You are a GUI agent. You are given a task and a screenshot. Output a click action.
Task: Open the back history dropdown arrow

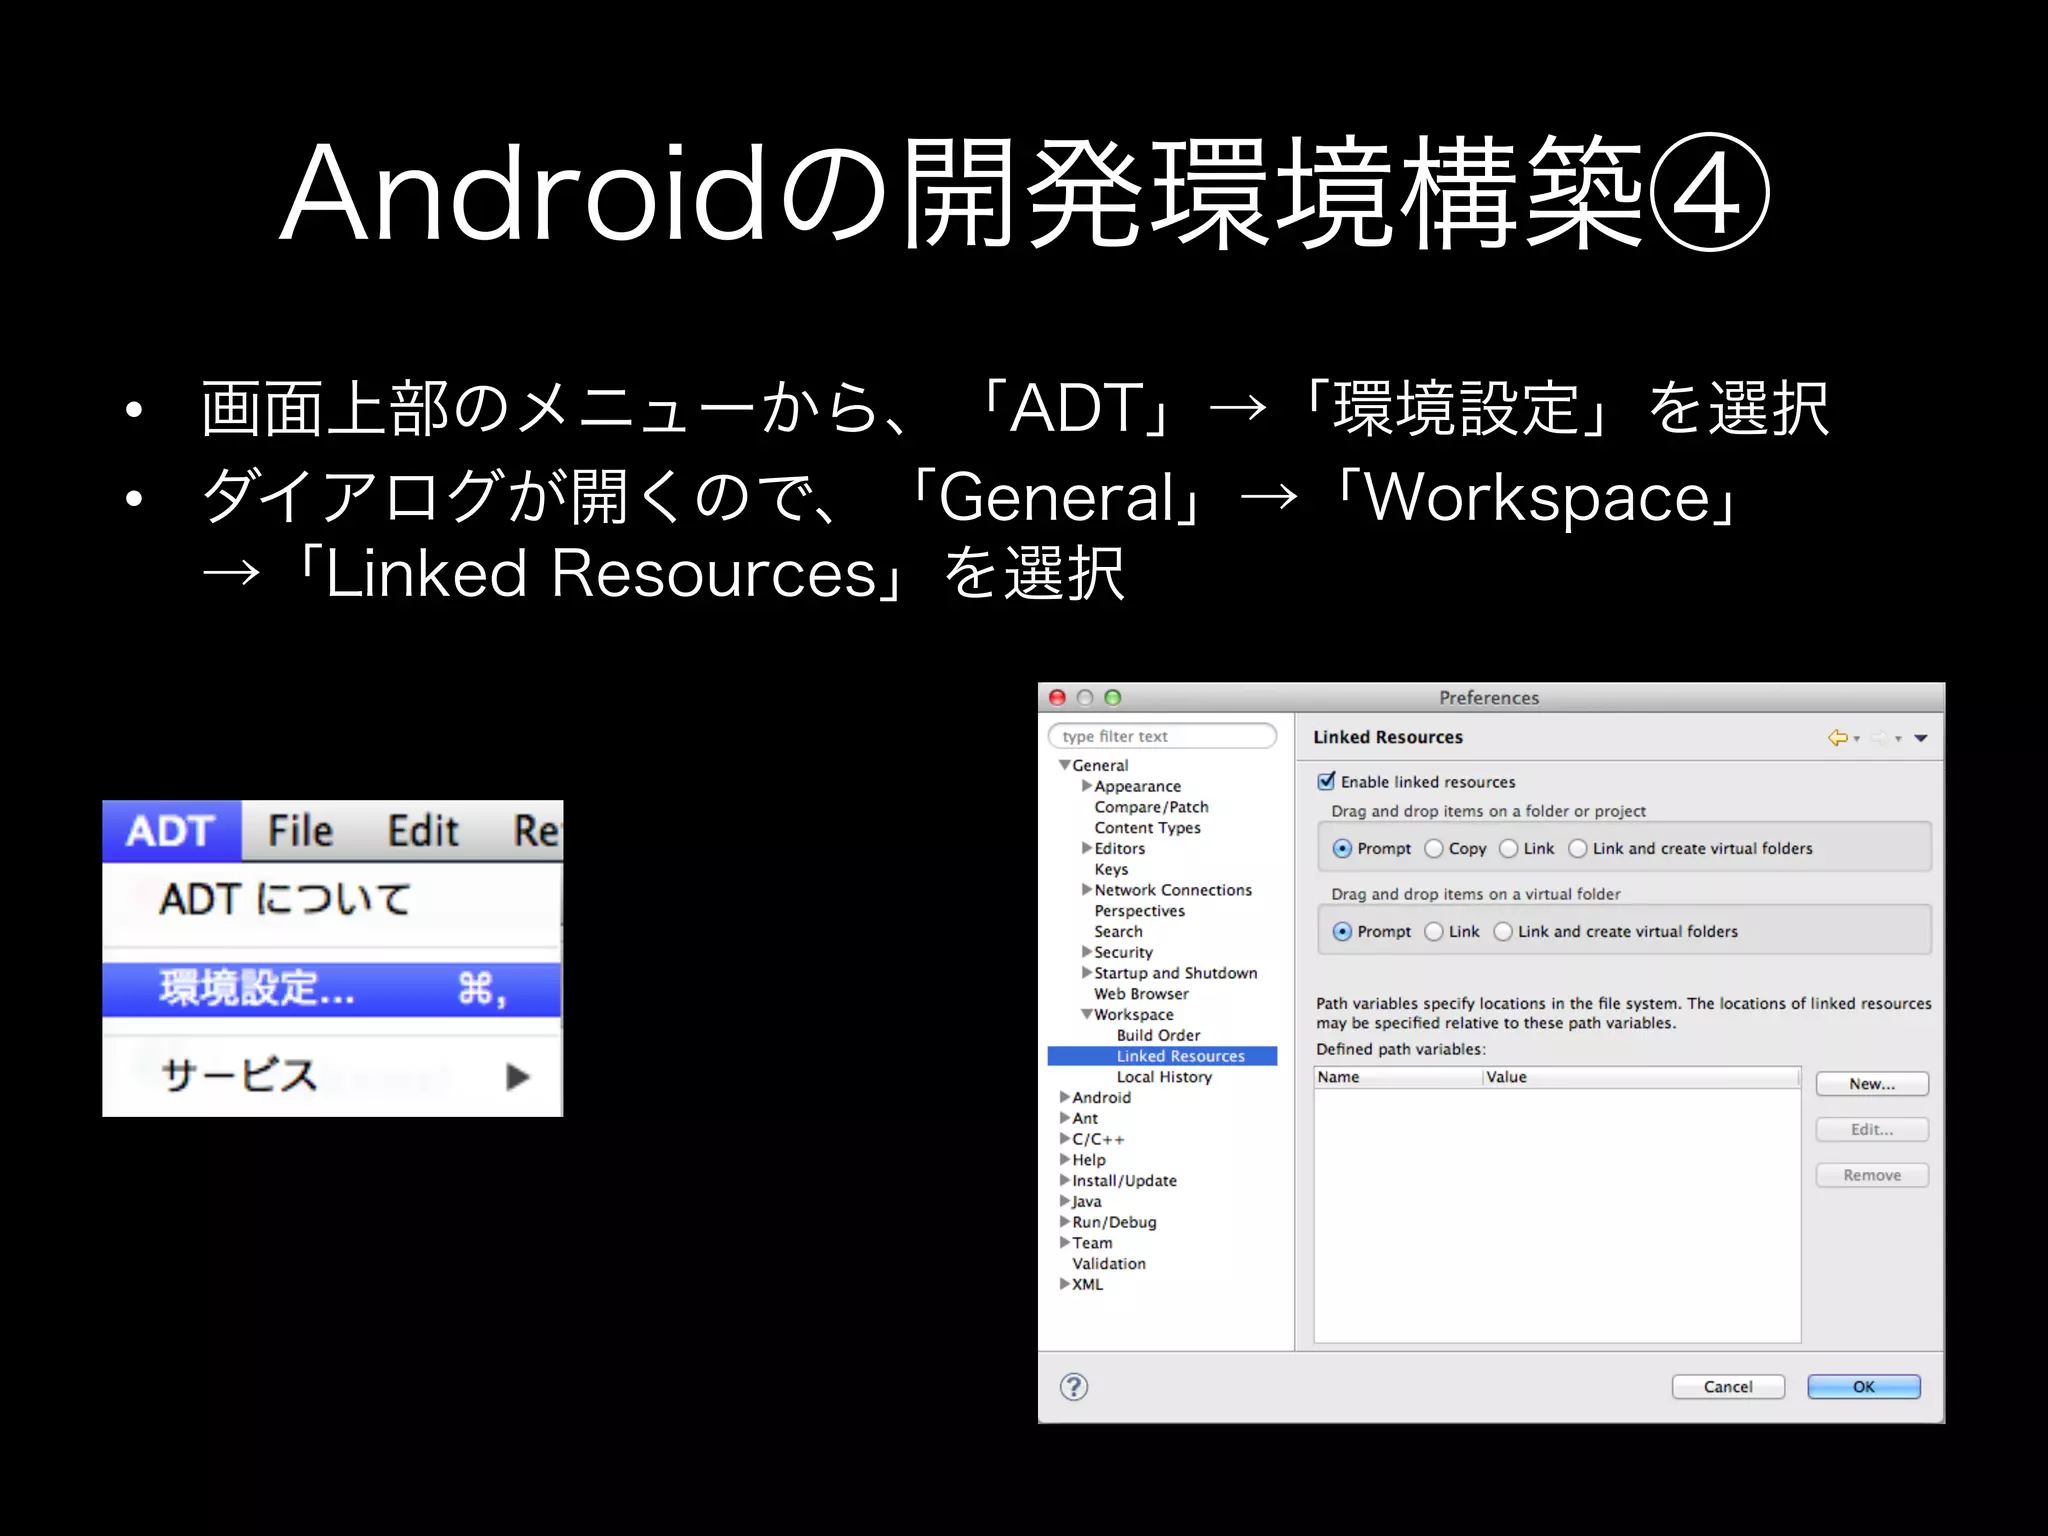[1857, 739]
